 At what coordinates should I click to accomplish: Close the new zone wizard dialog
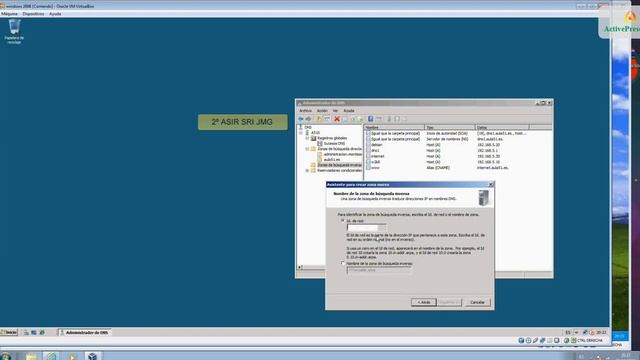(x=491, y=184)
